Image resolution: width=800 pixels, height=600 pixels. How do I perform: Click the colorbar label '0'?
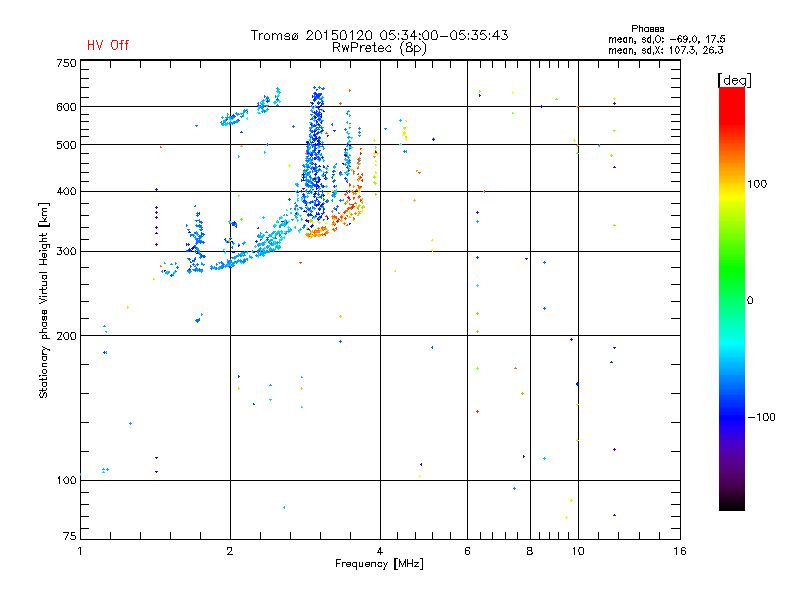pos(750,301)
